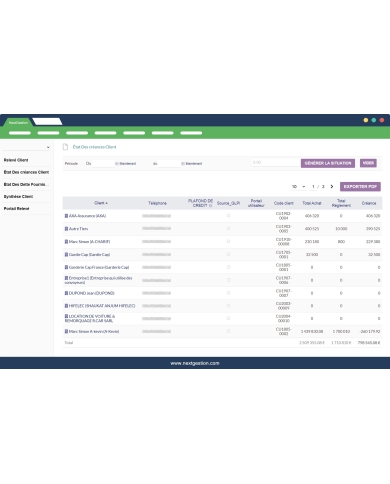390x484 pixels.
Task: Click the Du date input field
Action: (x=103, y=164)
